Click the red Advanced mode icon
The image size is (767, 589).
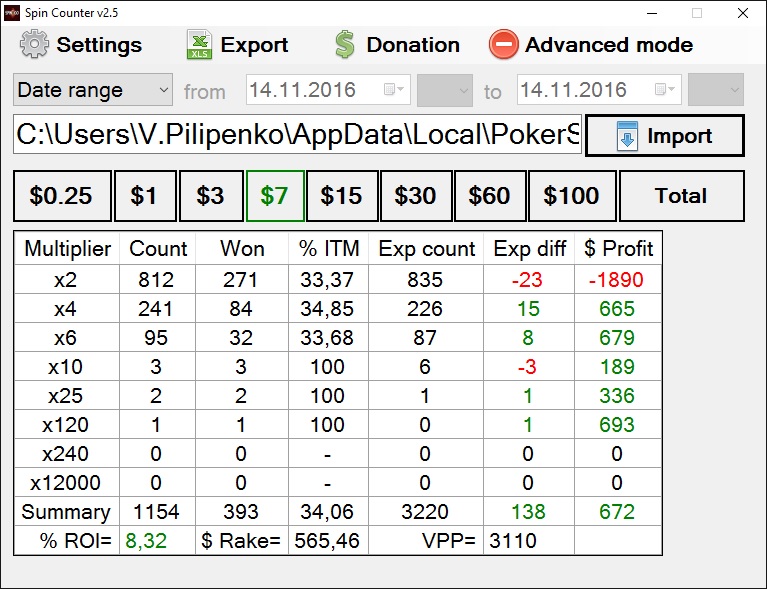pyautogui.click(x=503, y=45)
